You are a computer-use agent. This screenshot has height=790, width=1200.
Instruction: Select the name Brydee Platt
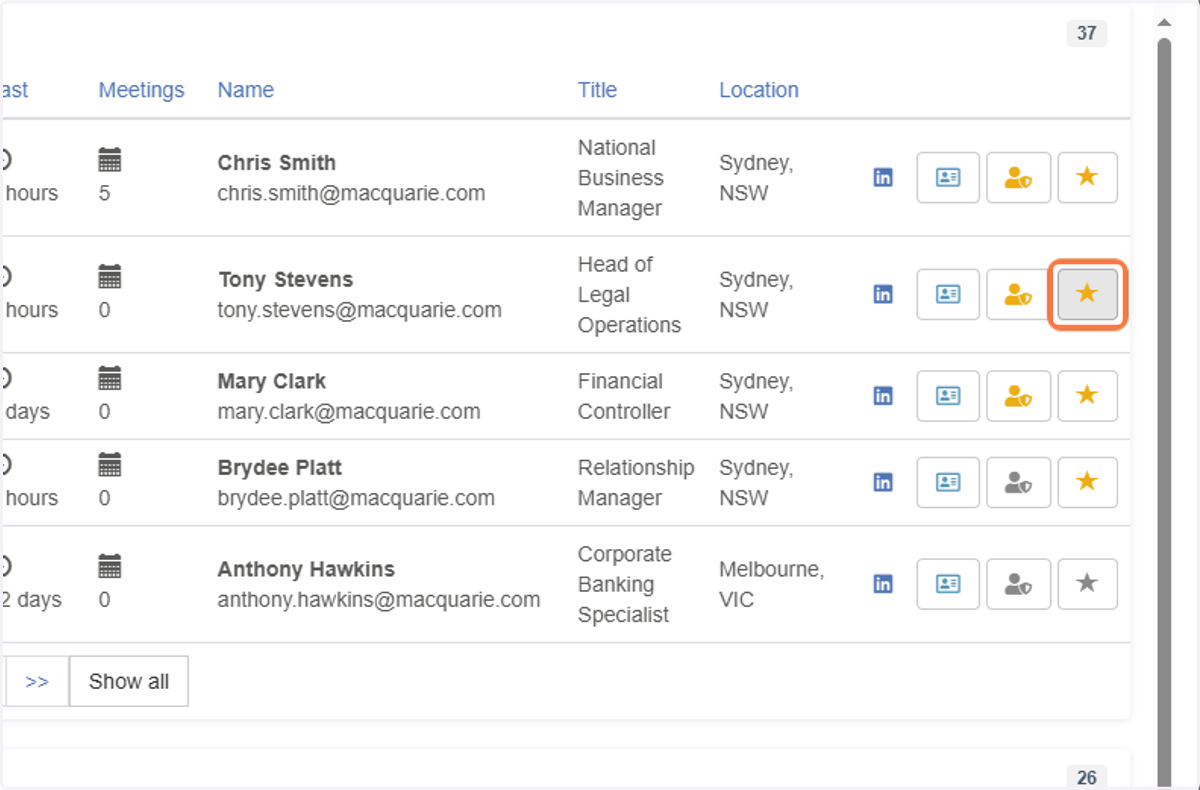pyautogui.click(x=280, y=468)
